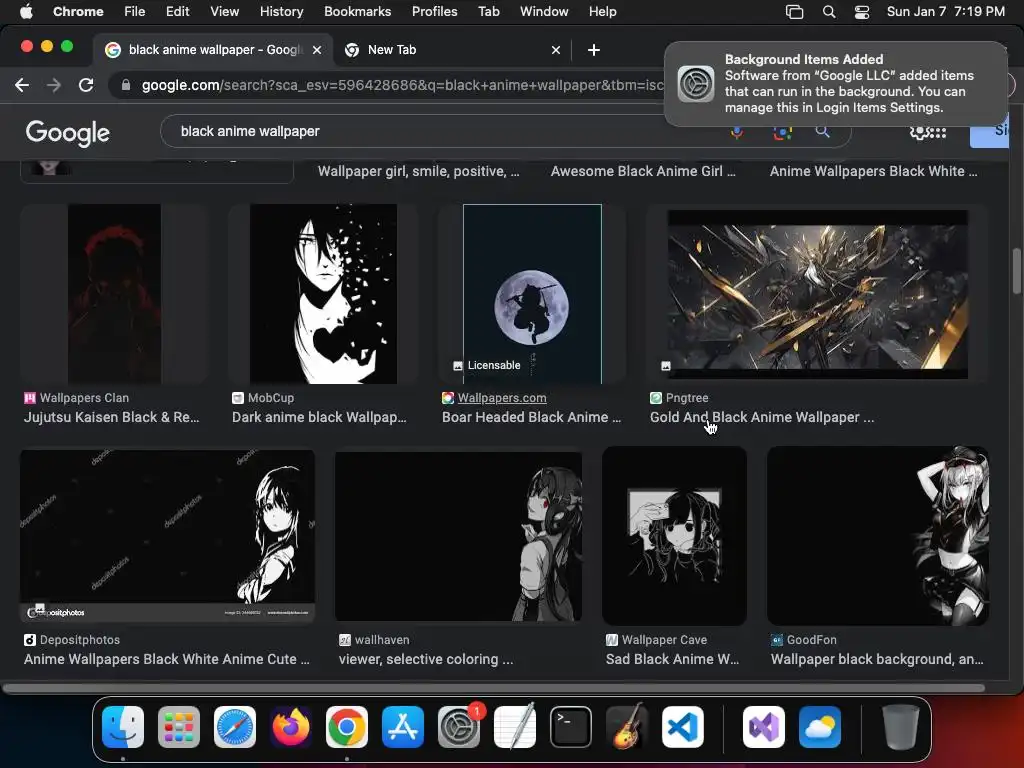Open the History menu
The height and width of the screenshot is (768, 1024).
click(x=281, y=12)
